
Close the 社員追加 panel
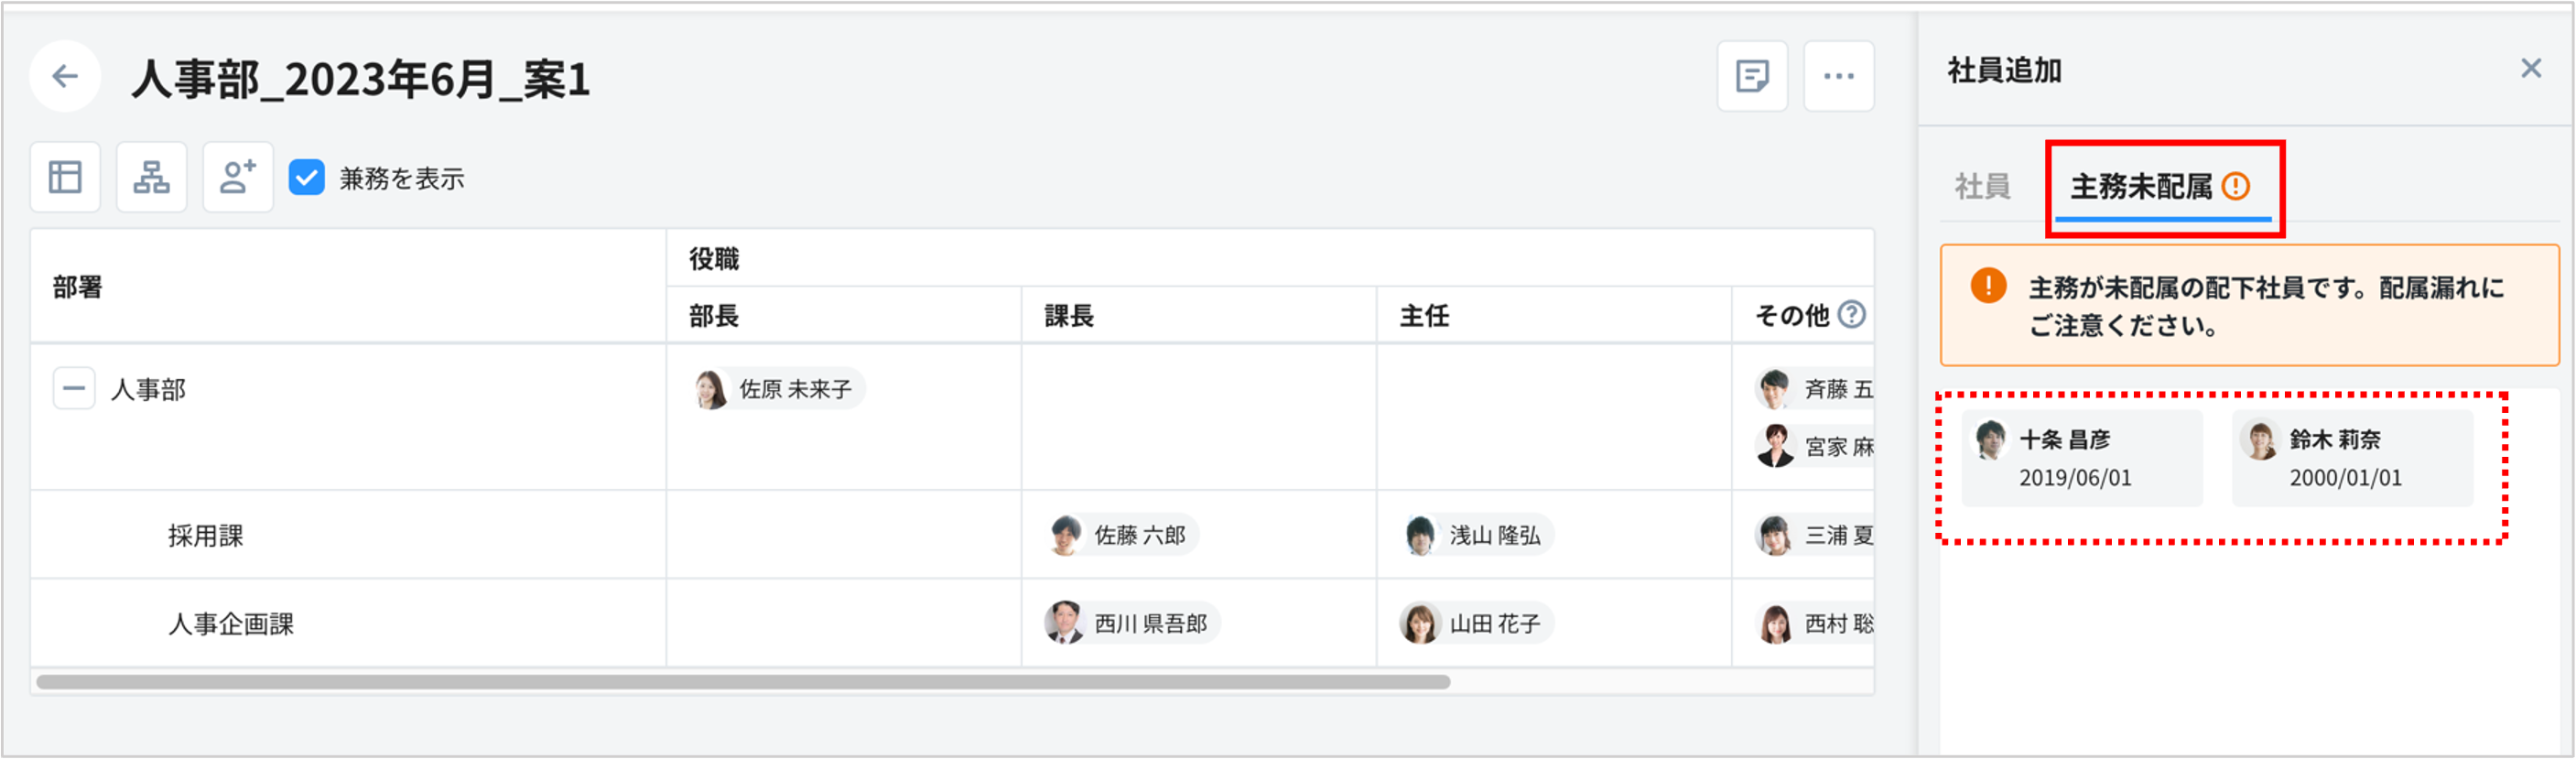[x=2530, y=68]
